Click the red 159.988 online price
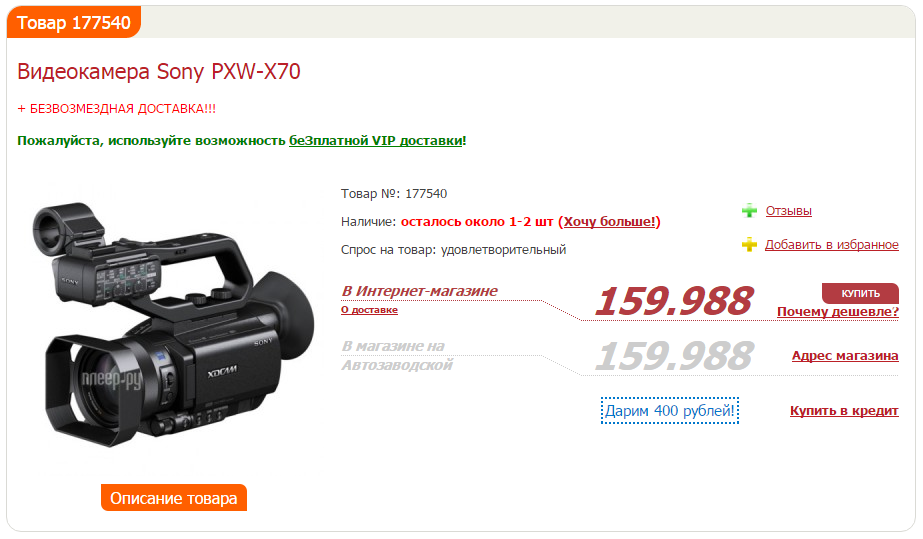Image resolution: width=923 pixels, height=539 pixels. coord(673,301)
